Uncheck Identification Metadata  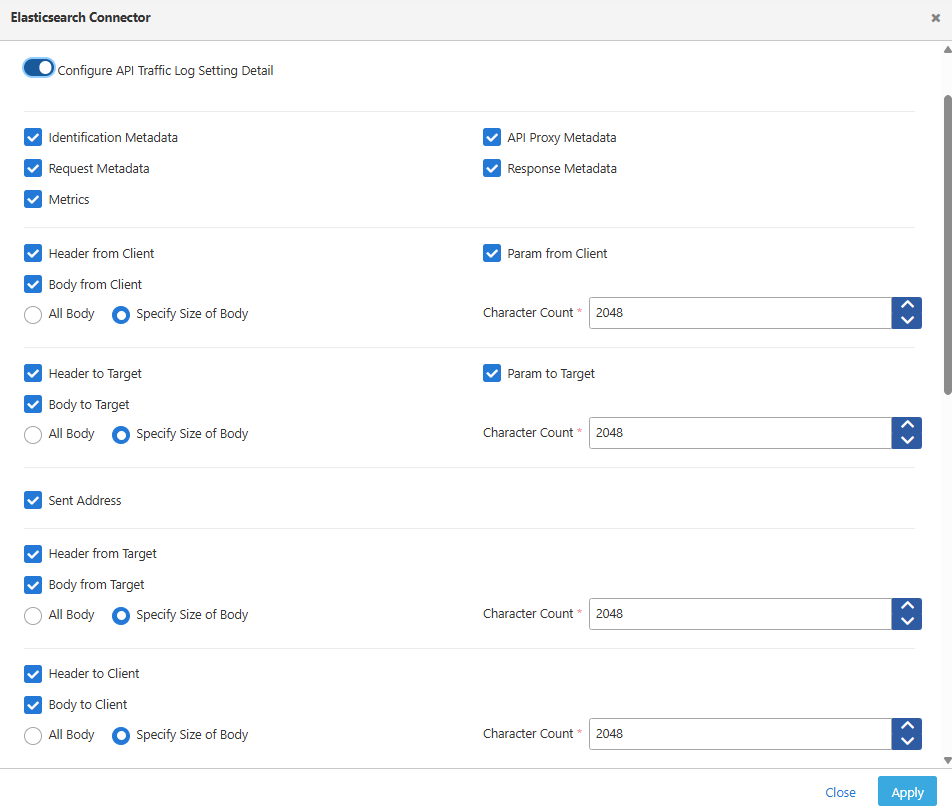click(x=33, y=137)
